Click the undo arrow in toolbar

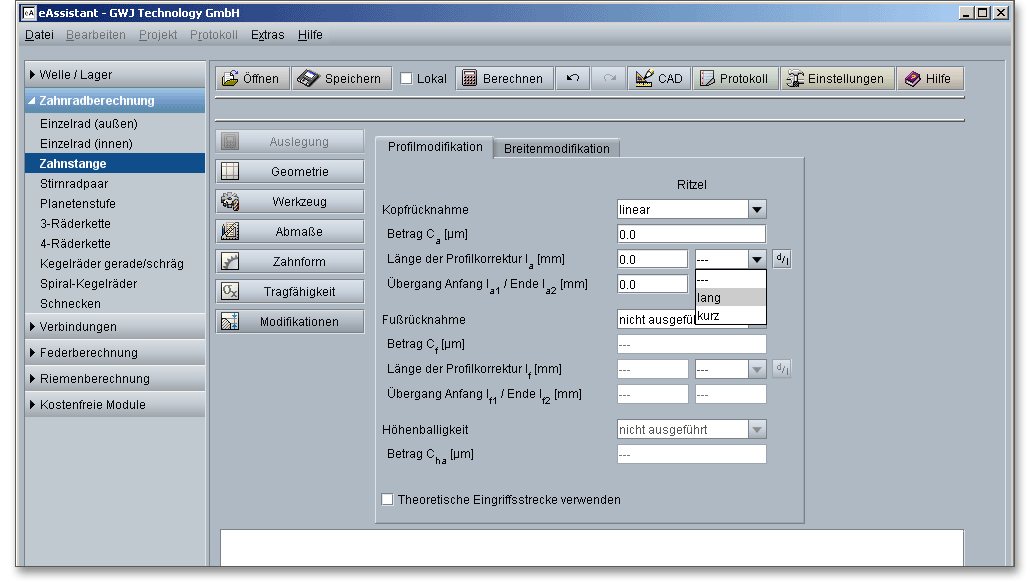tap(573, 79)
